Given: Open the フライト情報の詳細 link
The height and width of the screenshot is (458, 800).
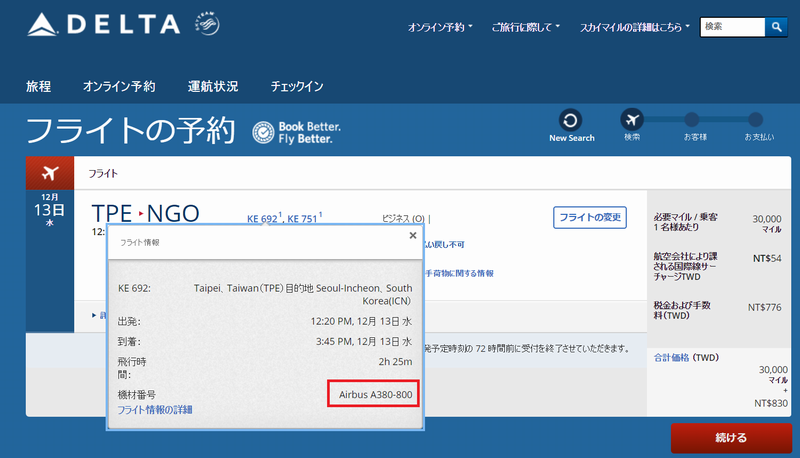Looking at the screenshot, I should 155,410.
